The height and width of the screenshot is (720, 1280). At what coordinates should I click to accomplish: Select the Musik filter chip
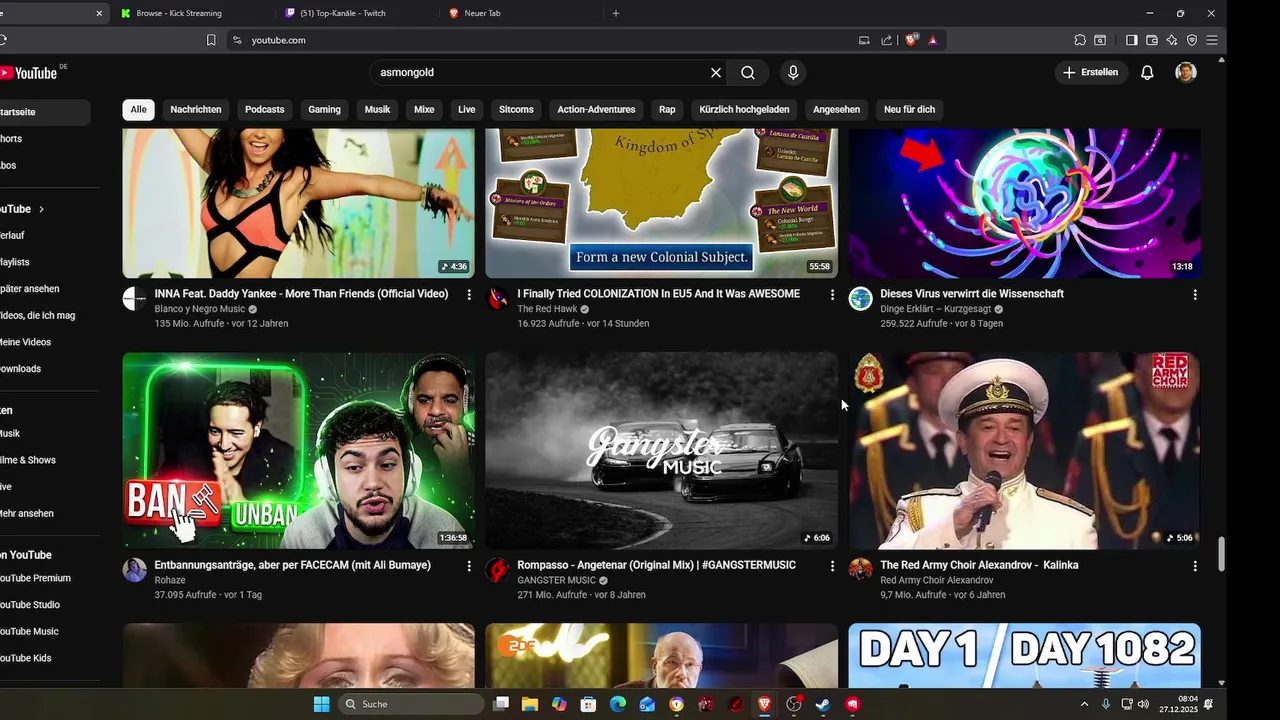(x=377, y=109)
